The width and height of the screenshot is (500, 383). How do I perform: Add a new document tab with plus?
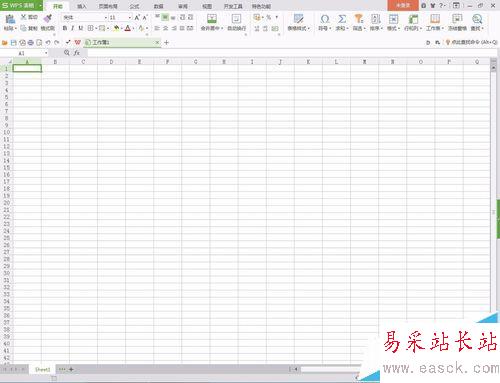(166, 42)
